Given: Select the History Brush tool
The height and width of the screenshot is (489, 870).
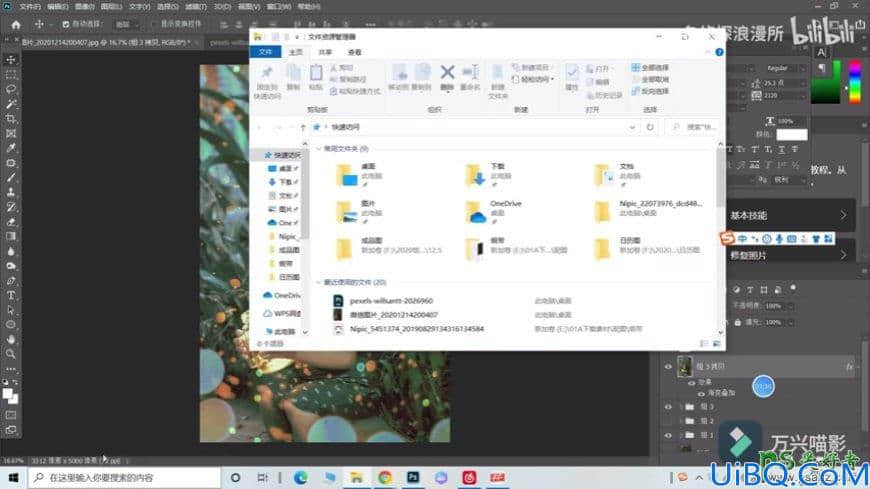Looking at the screenshot, I should click(11, 207).
